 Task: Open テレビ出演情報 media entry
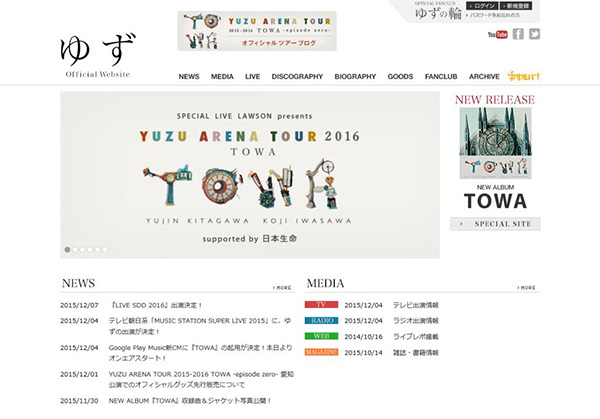tap(416, 305)
